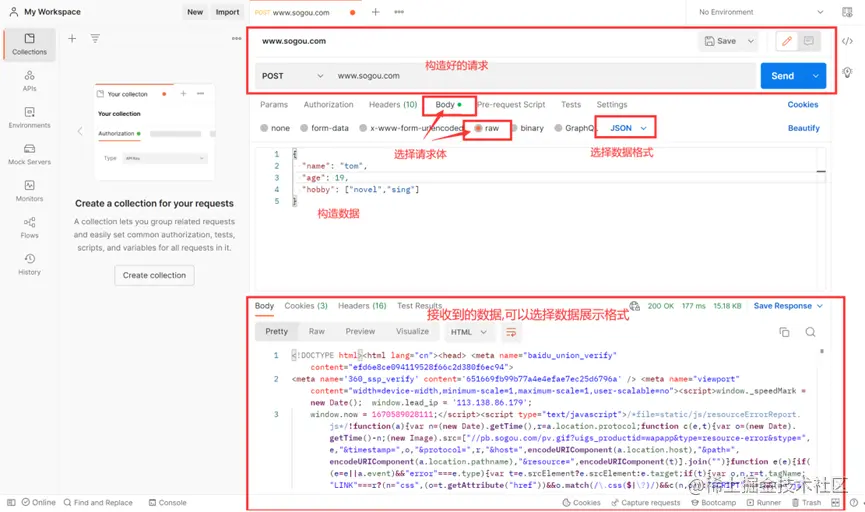865x512 pixels.
Task: Open the POST method dropdown
Action: coord(292,76)
